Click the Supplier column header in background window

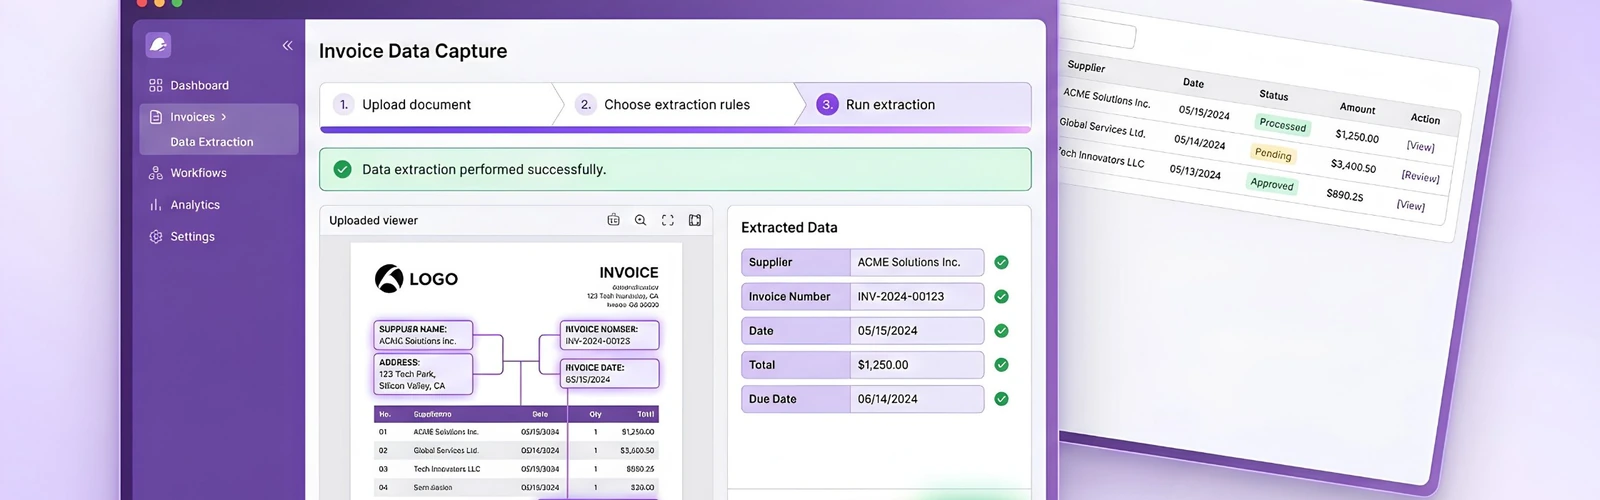click(1086, 66)
